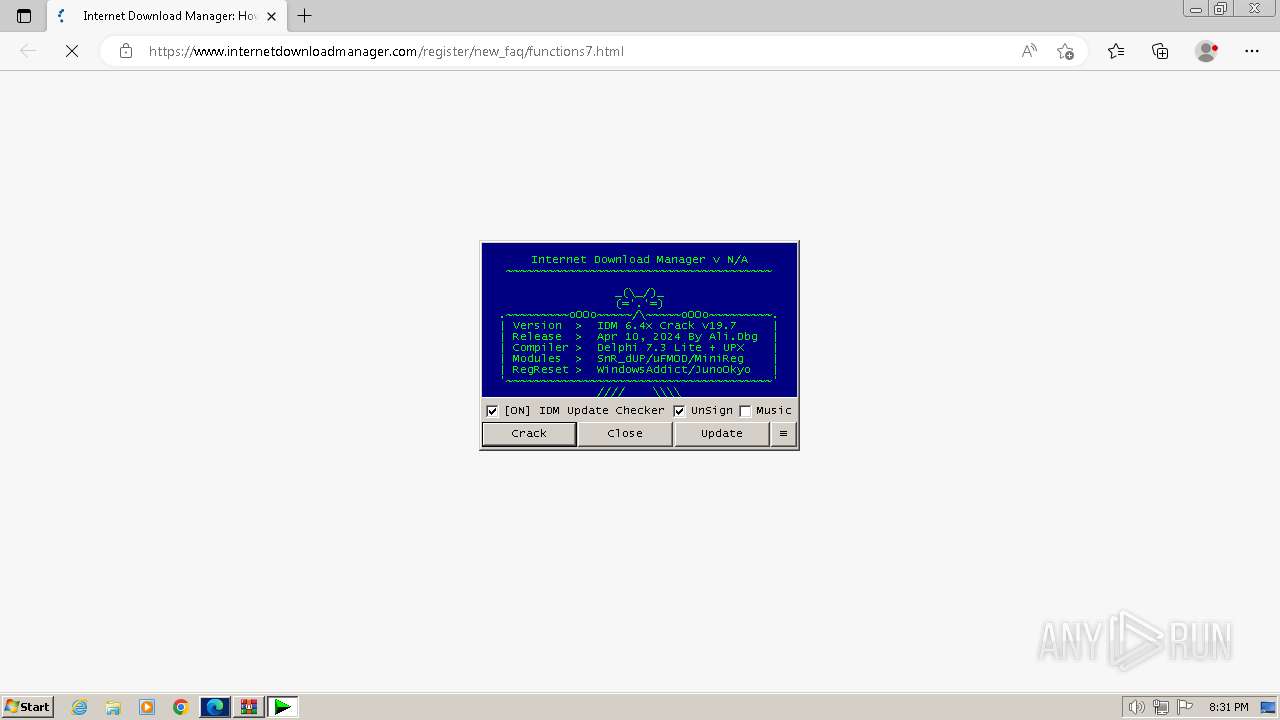Select the Internet Download Manager browser tab
The image size is (1280, 720).
(x=167, y=16)
